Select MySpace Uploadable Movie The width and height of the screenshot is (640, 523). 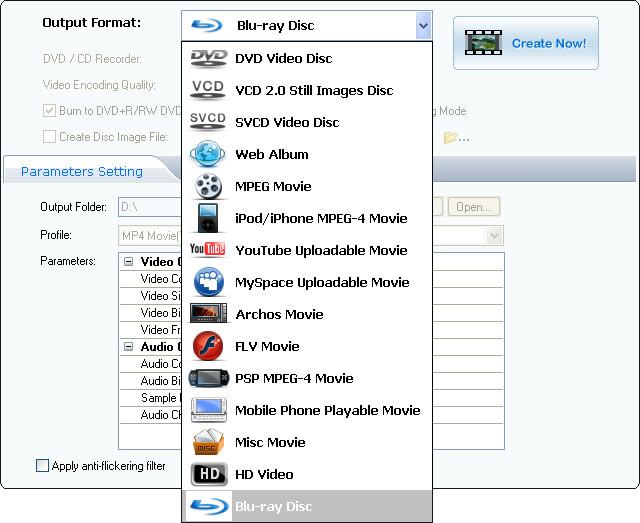(307, 282)
